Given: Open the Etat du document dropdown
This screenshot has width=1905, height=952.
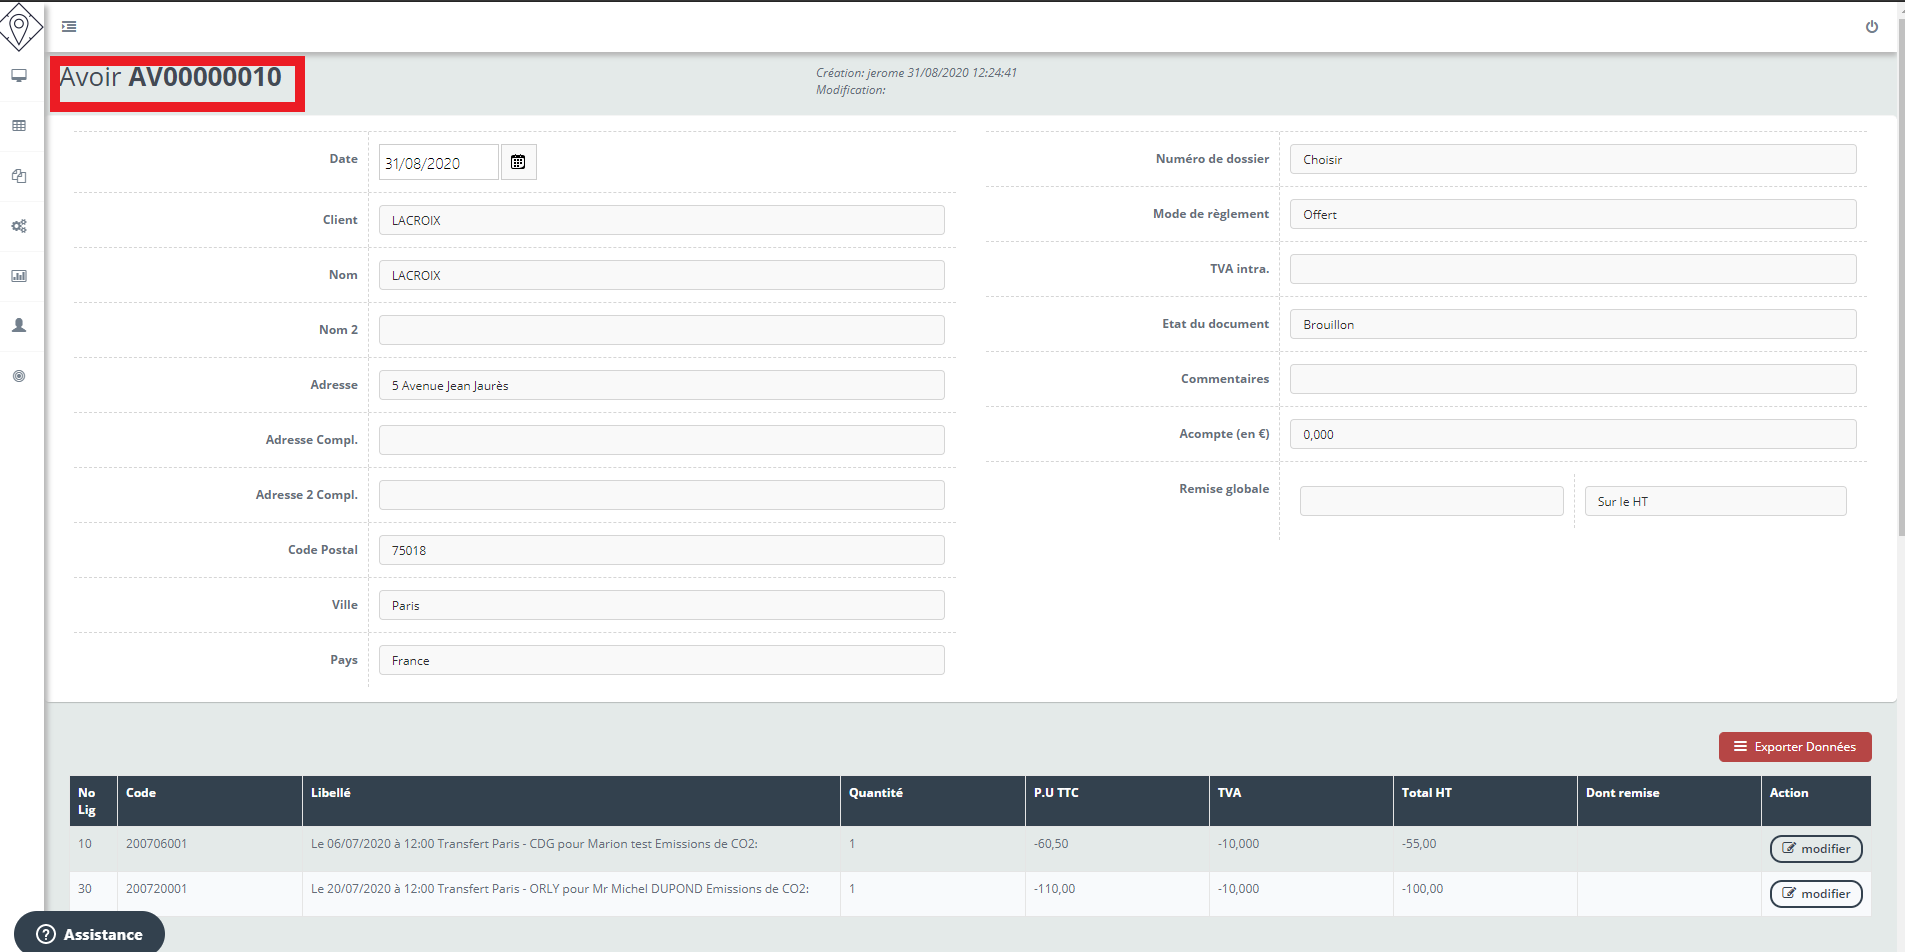Looking at the screenshot, I should 1572,325.
